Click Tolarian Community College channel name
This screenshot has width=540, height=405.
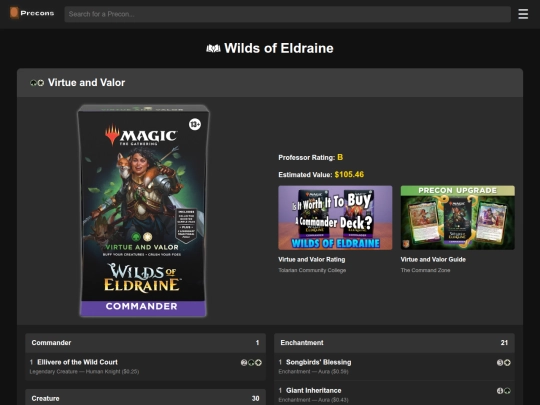312,270
